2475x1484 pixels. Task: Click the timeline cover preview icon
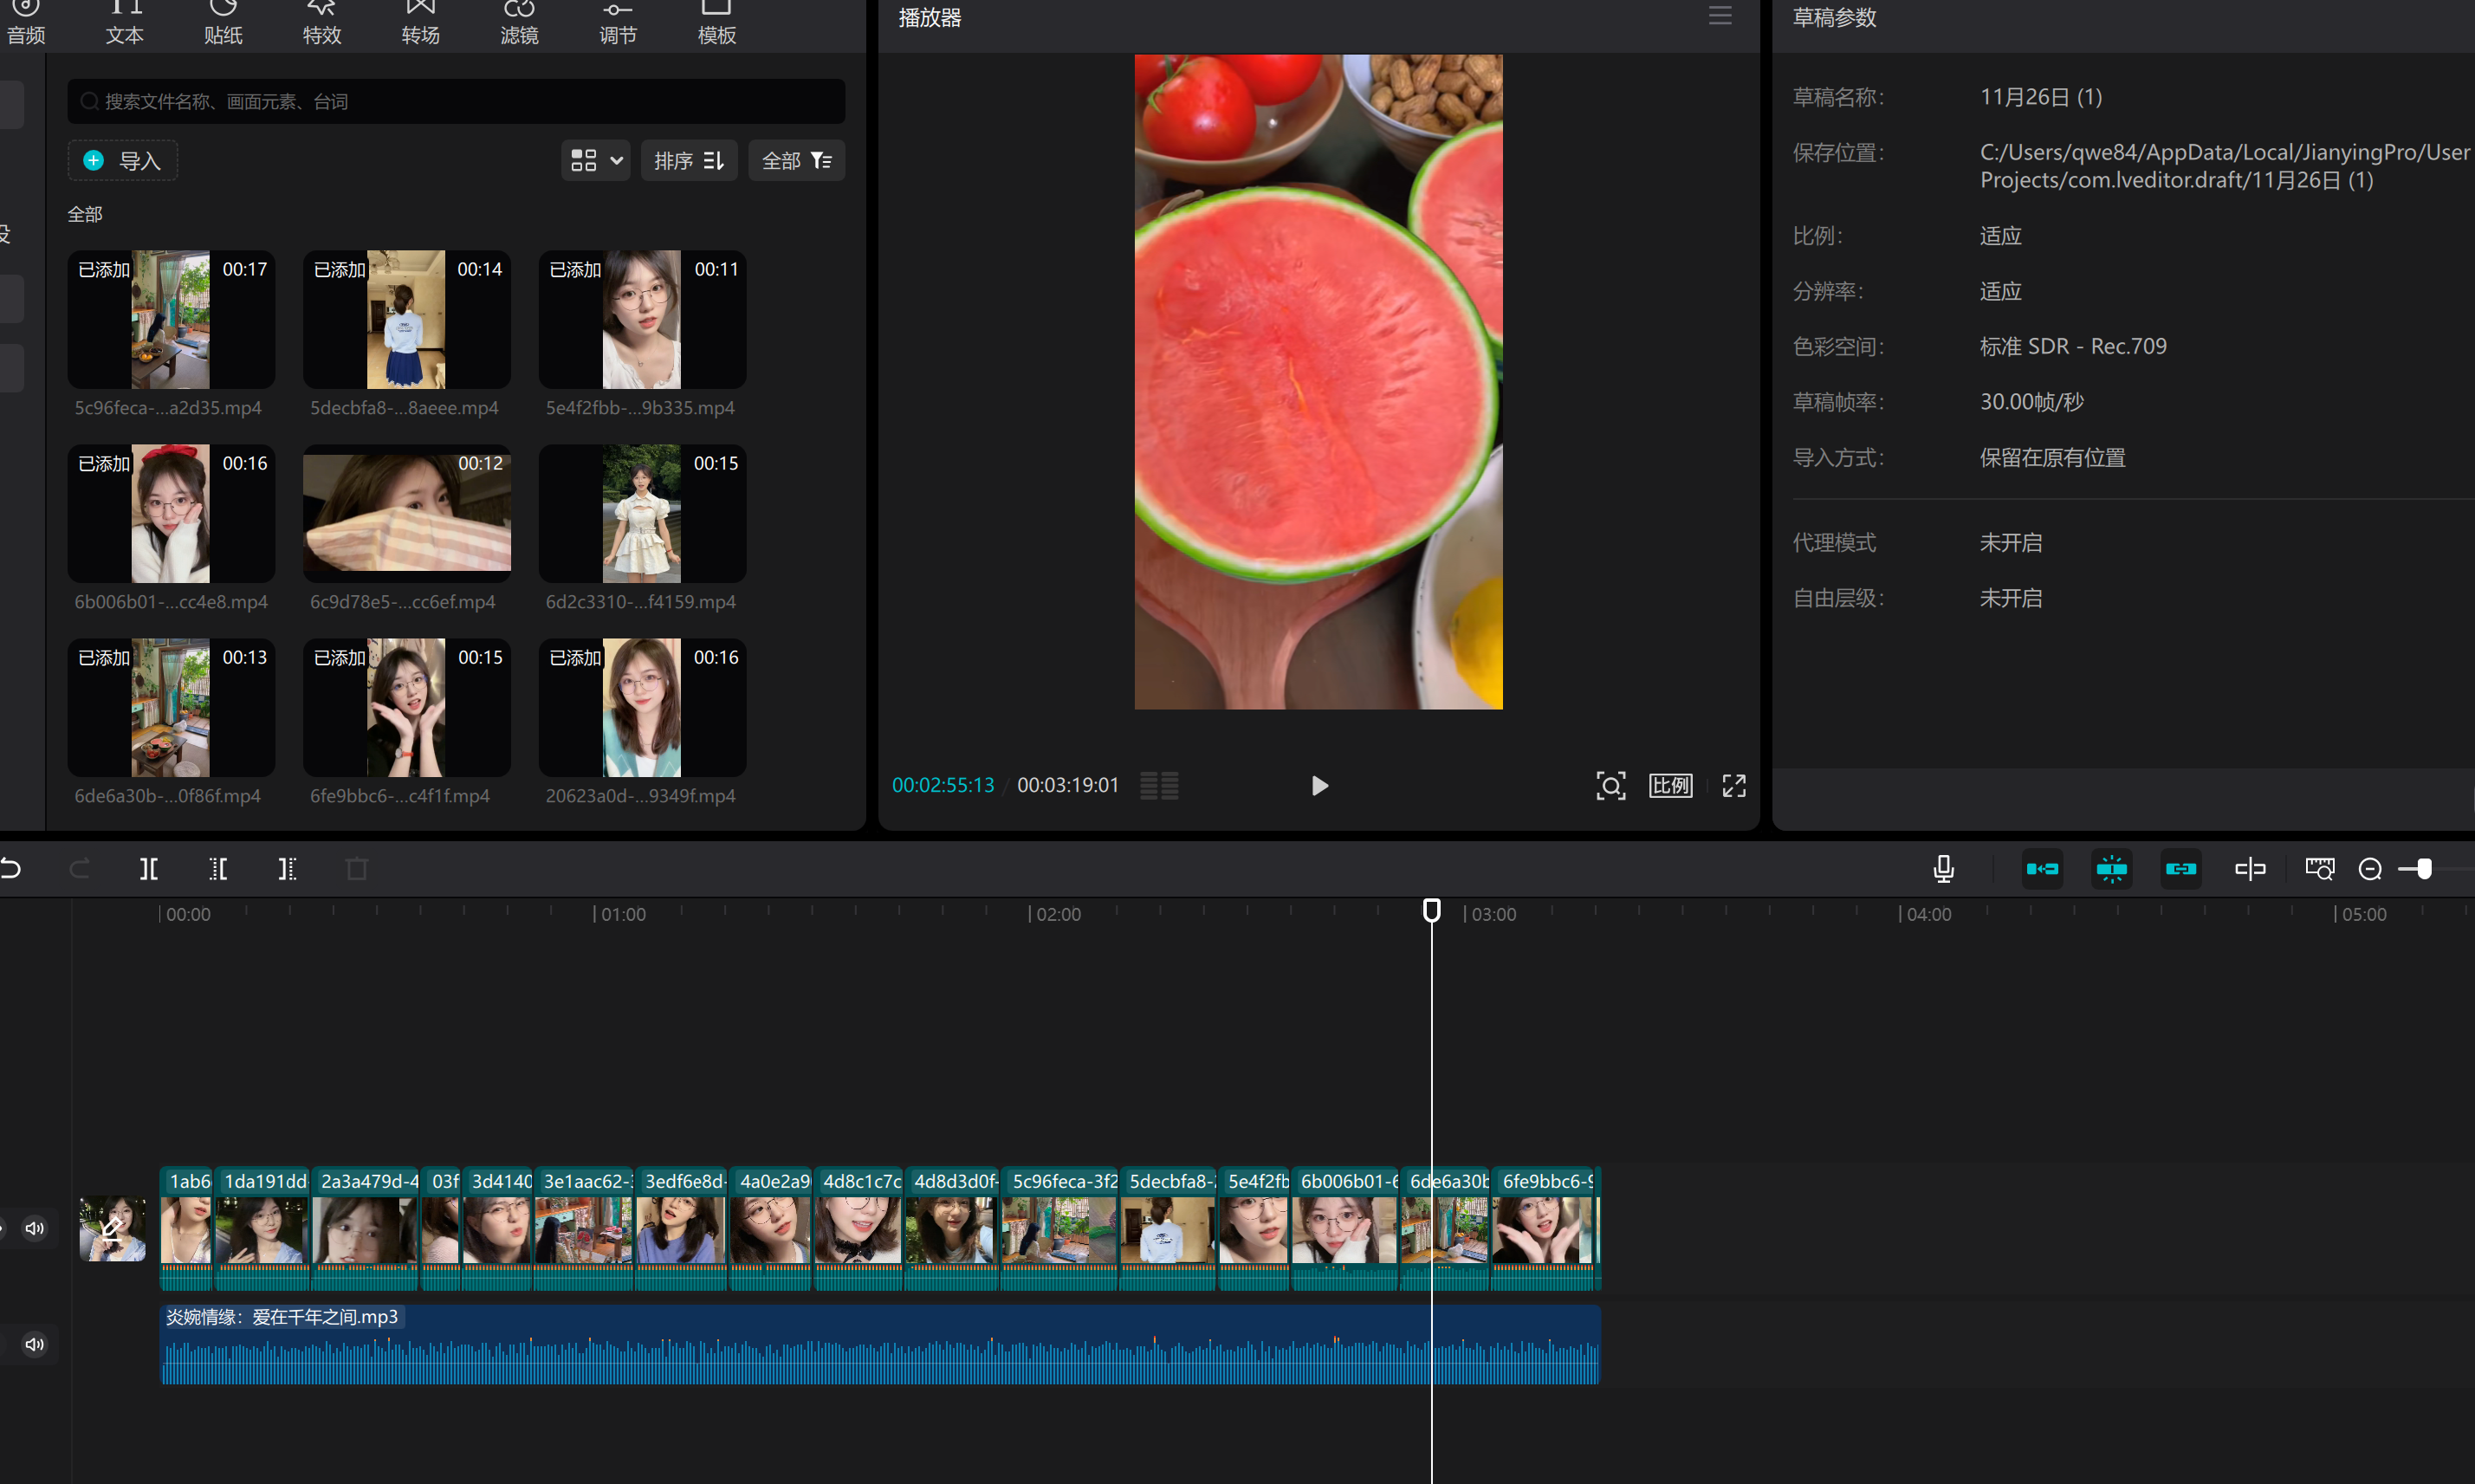2320,869
